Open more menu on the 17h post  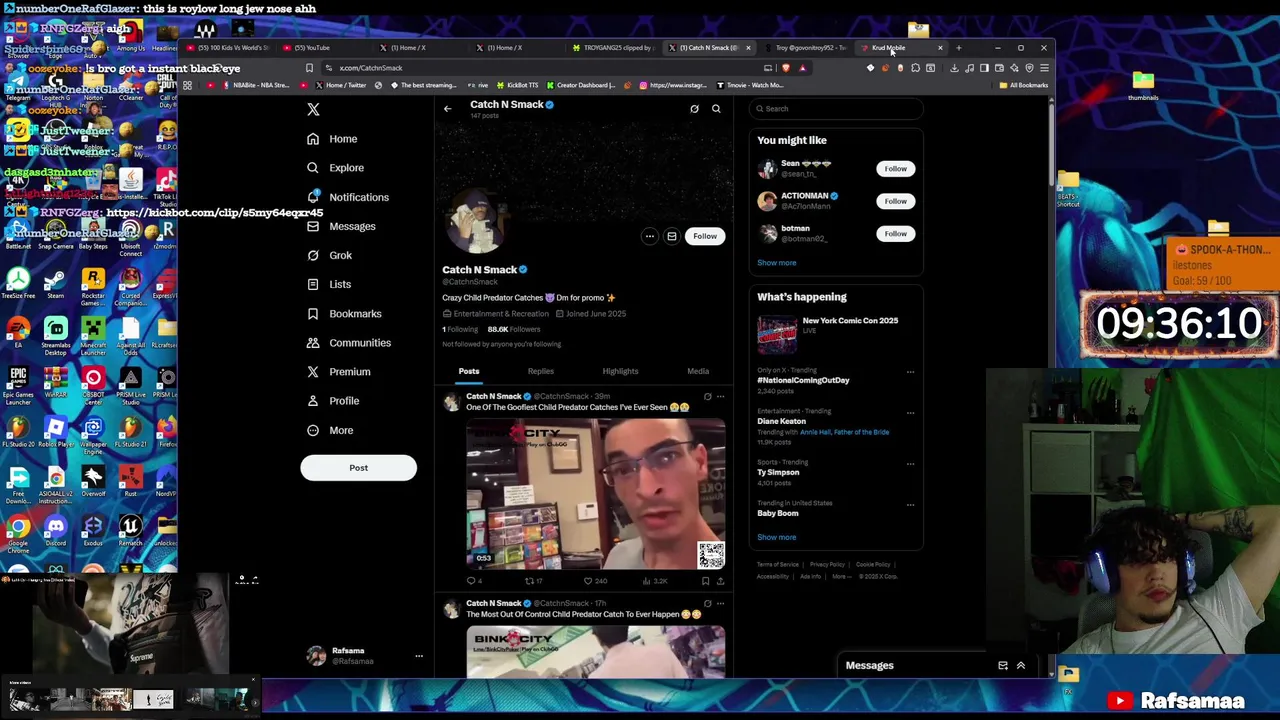tap(720, 604)
